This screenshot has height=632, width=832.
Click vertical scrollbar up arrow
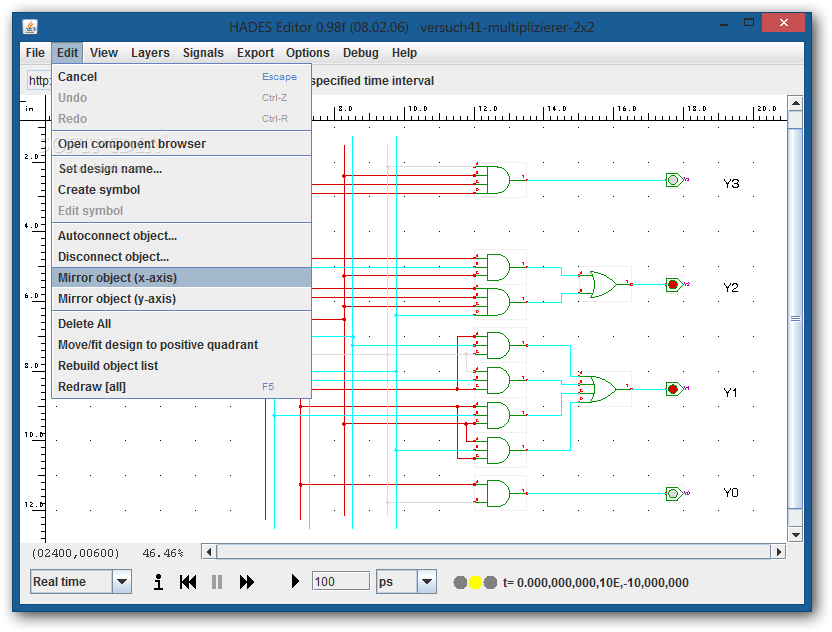click(795, 103)
